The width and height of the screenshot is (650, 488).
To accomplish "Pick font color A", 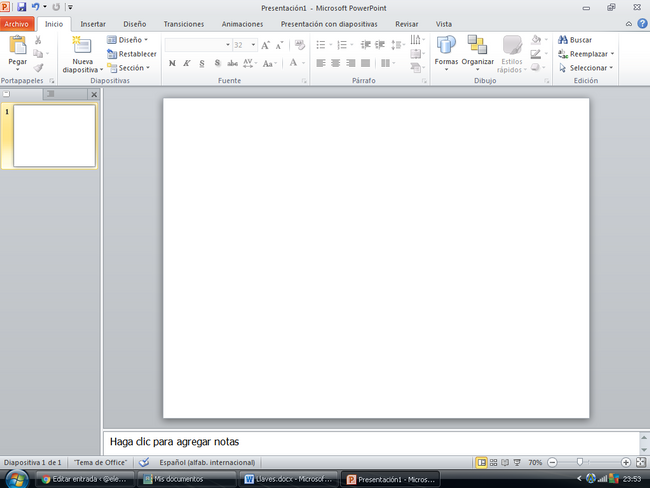I will [293, 63].
